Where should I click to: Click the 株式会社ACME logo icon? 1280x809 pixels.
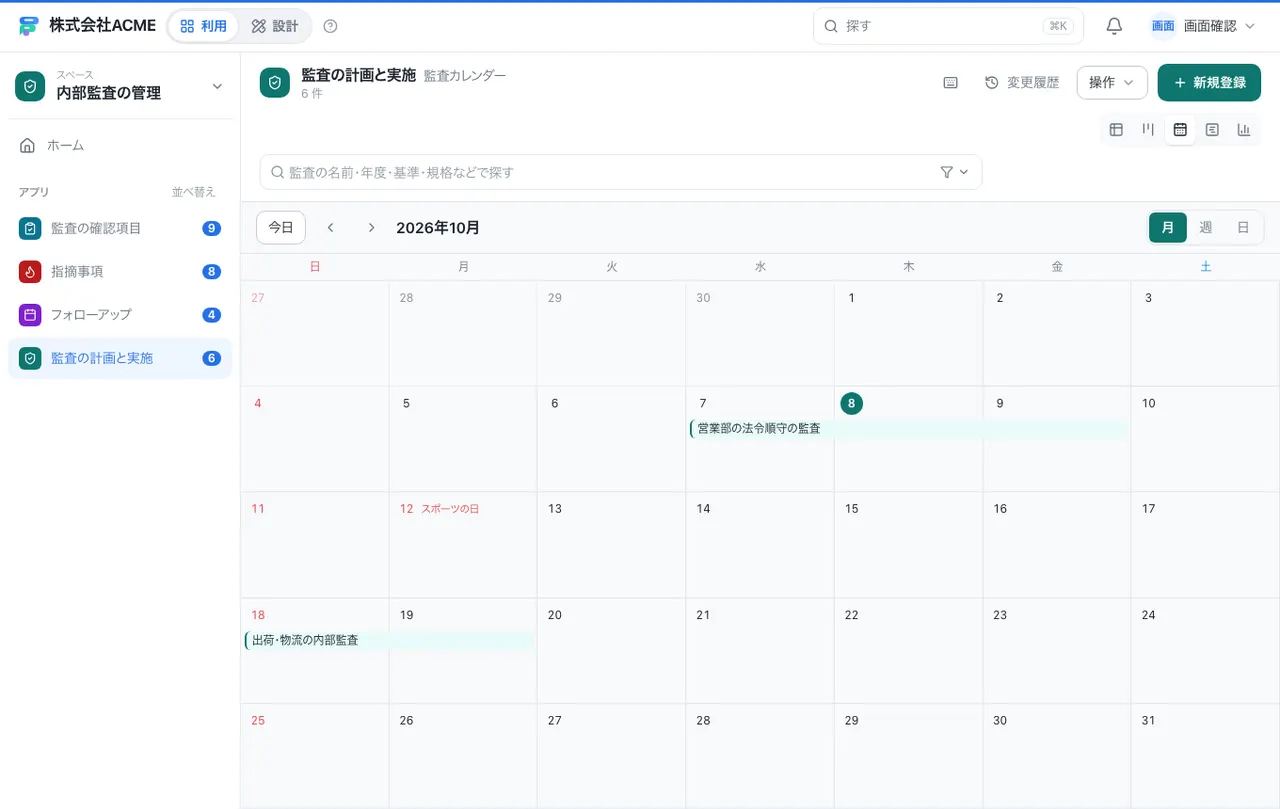tap(28, 26)
